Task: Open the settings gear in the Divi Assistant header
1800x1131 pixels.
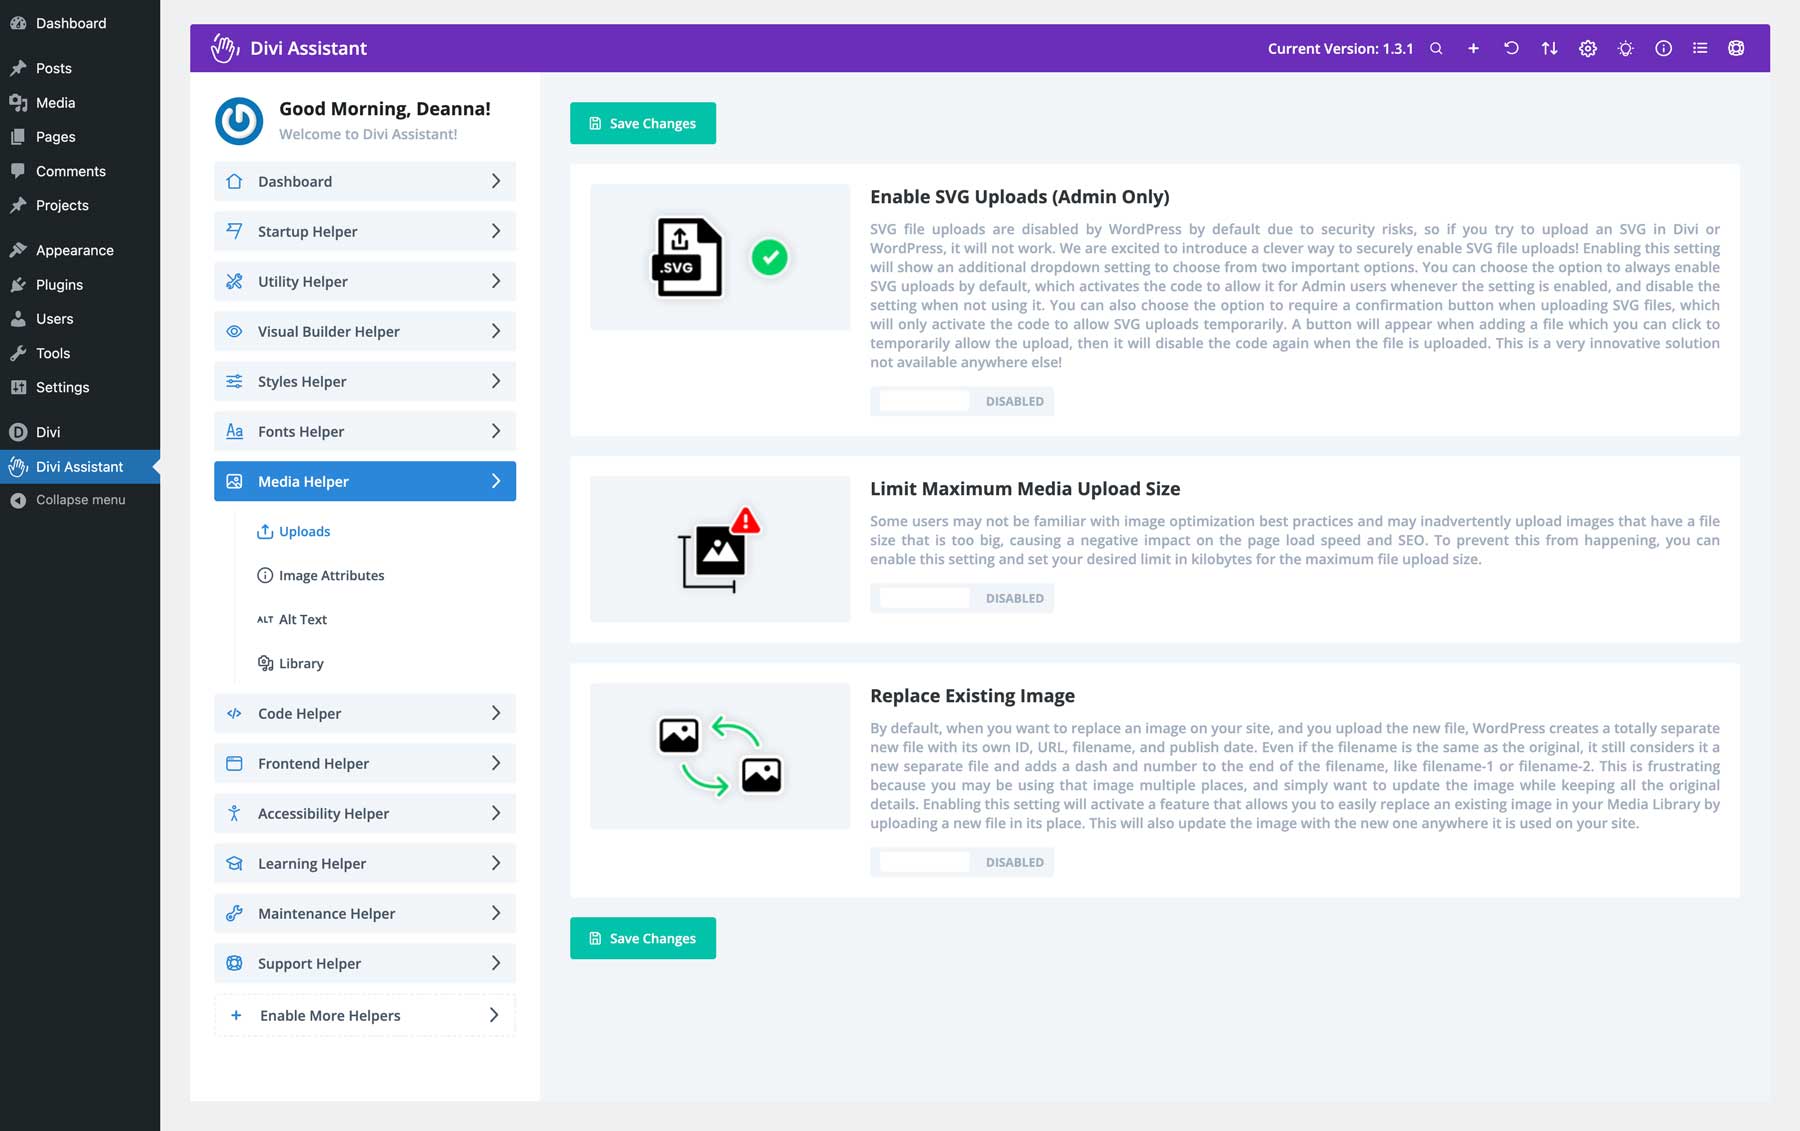Action: [1587, 47]
